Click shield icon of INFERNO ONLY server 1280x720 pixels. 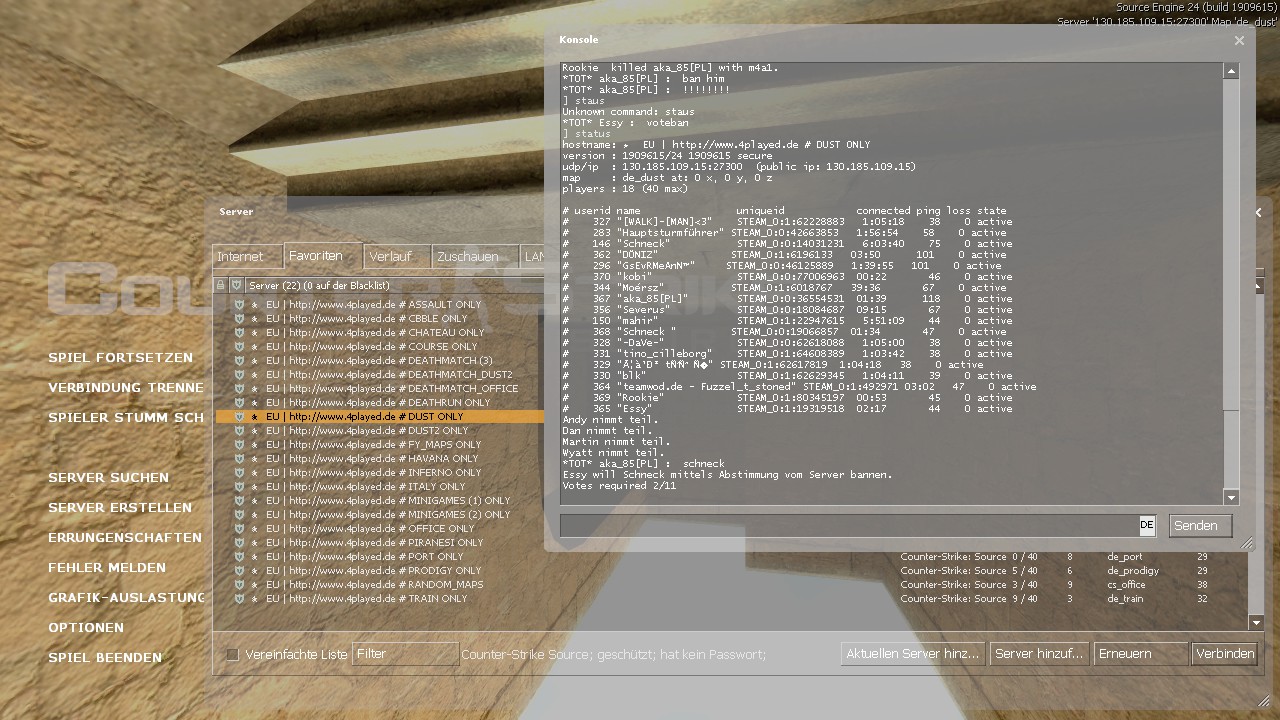pos(239,473)
